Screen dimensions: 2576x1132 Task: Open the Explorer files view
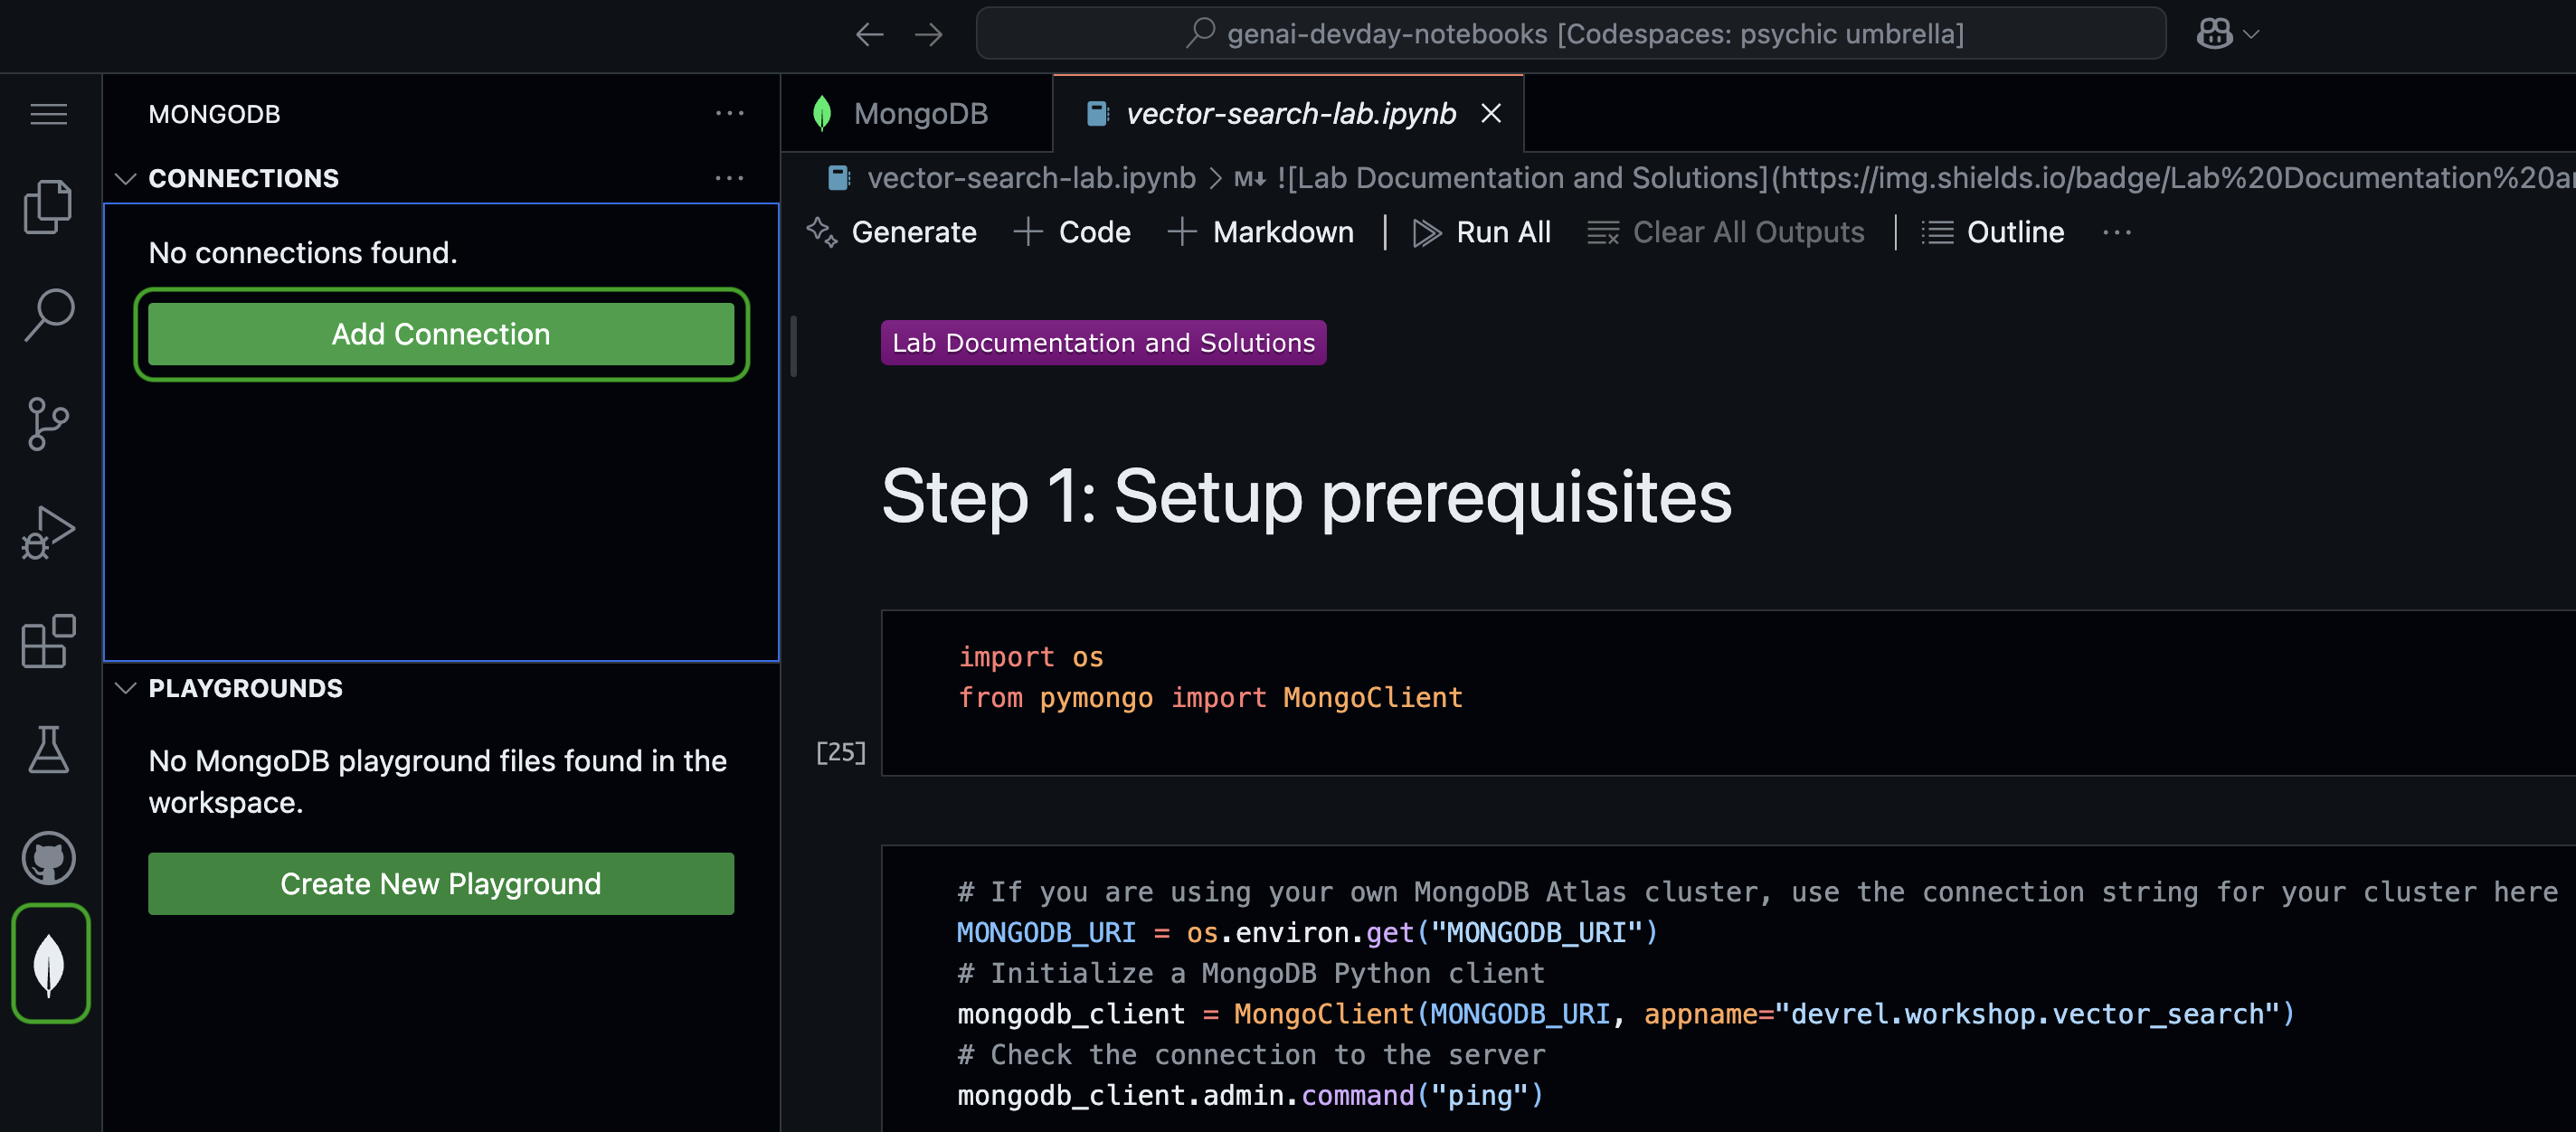[x=48, y=207]
